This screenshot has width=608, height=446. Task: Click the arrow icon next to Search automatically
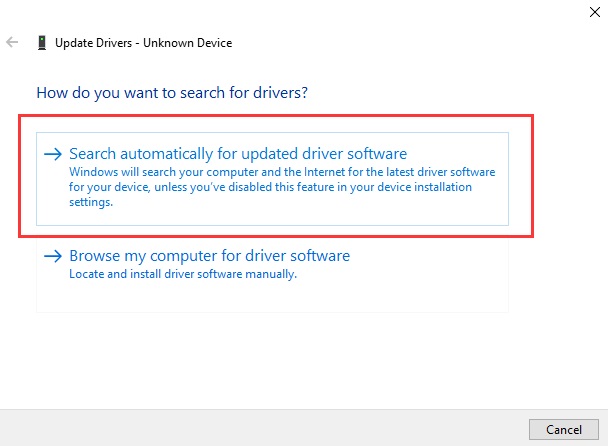pos(53,154)
